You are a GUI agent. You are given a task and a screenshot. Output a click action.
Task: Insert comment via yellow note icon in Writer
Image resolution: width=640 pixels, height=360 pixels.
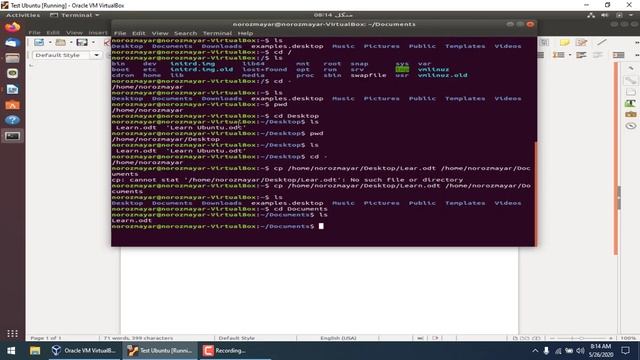[564, 42]
